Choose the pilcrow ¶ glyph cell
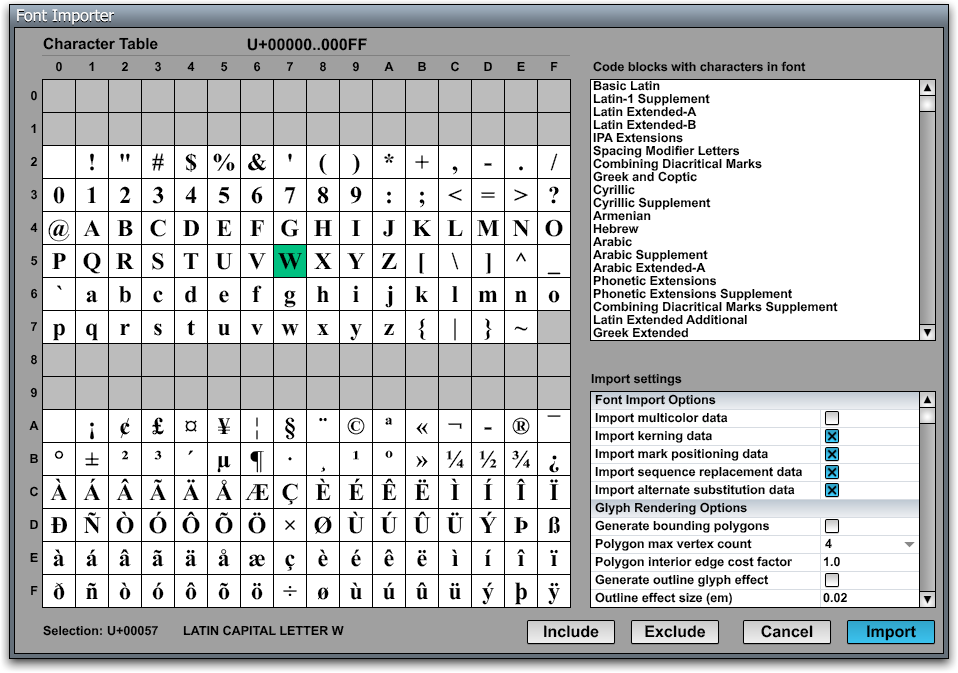958x673 pixels. 257,459
